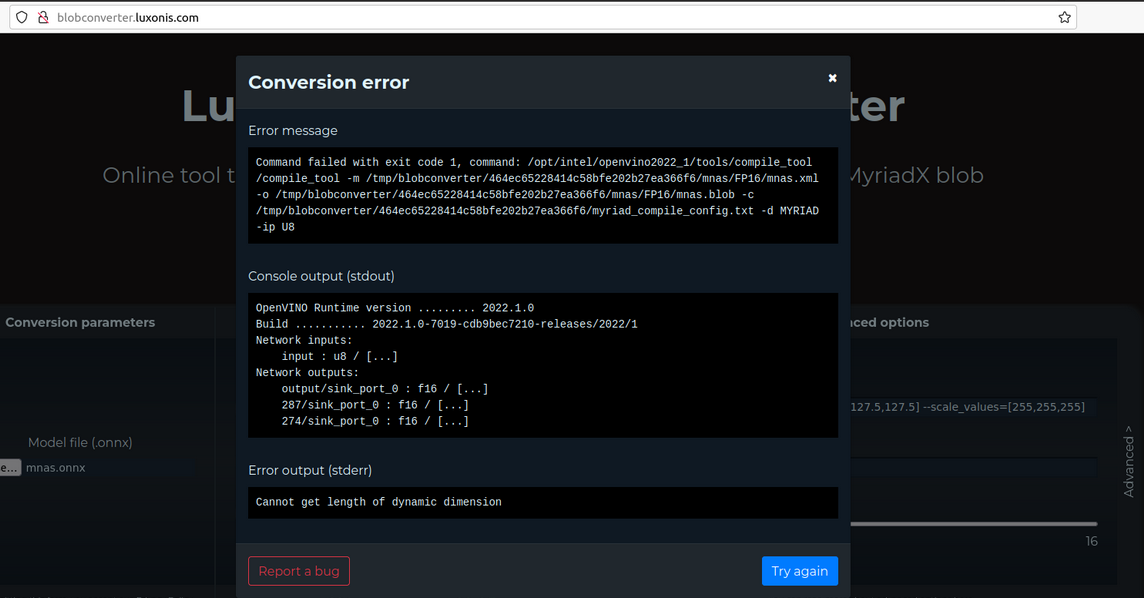Expand the vertical Advanced panel toggle
Viewport: 1144px width, 598px height.
coord(1129,462)
